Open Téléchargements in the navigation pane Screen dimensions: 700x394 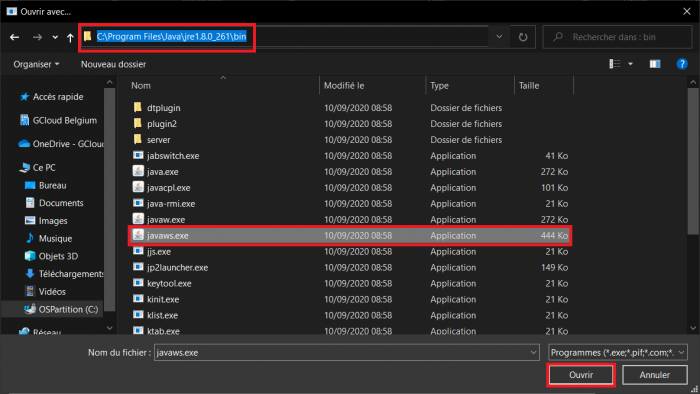(x=65, y=274)
